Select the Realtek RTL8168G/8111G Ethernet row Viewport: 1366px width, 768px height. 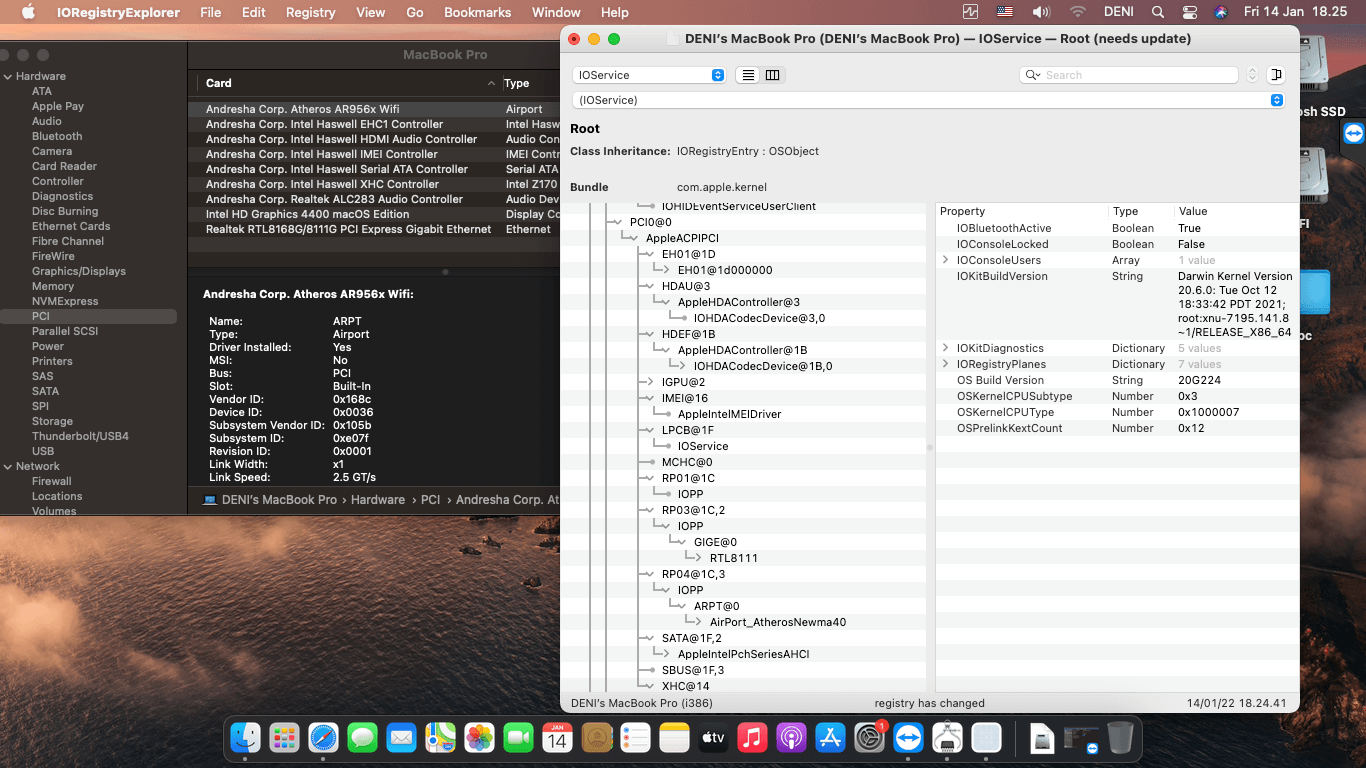click(374, 229)
